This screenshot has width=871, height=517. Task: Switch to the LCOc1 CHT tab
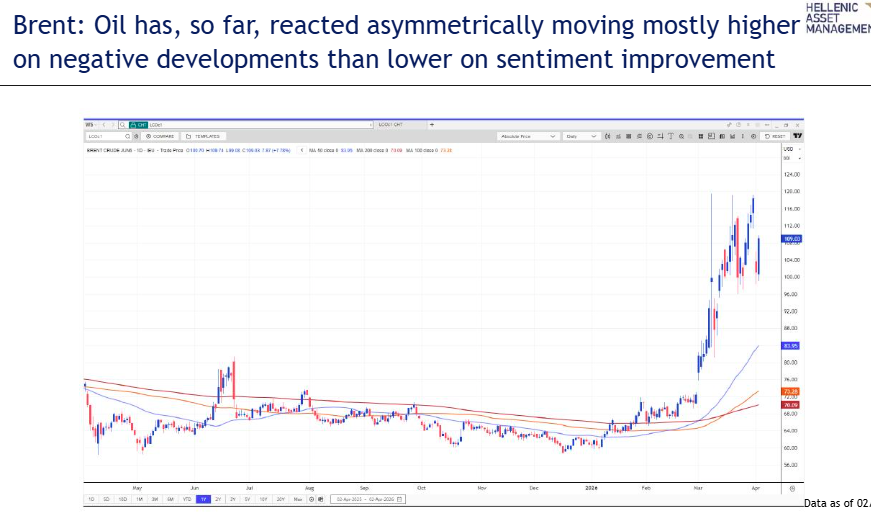click(x=390, y=125)
